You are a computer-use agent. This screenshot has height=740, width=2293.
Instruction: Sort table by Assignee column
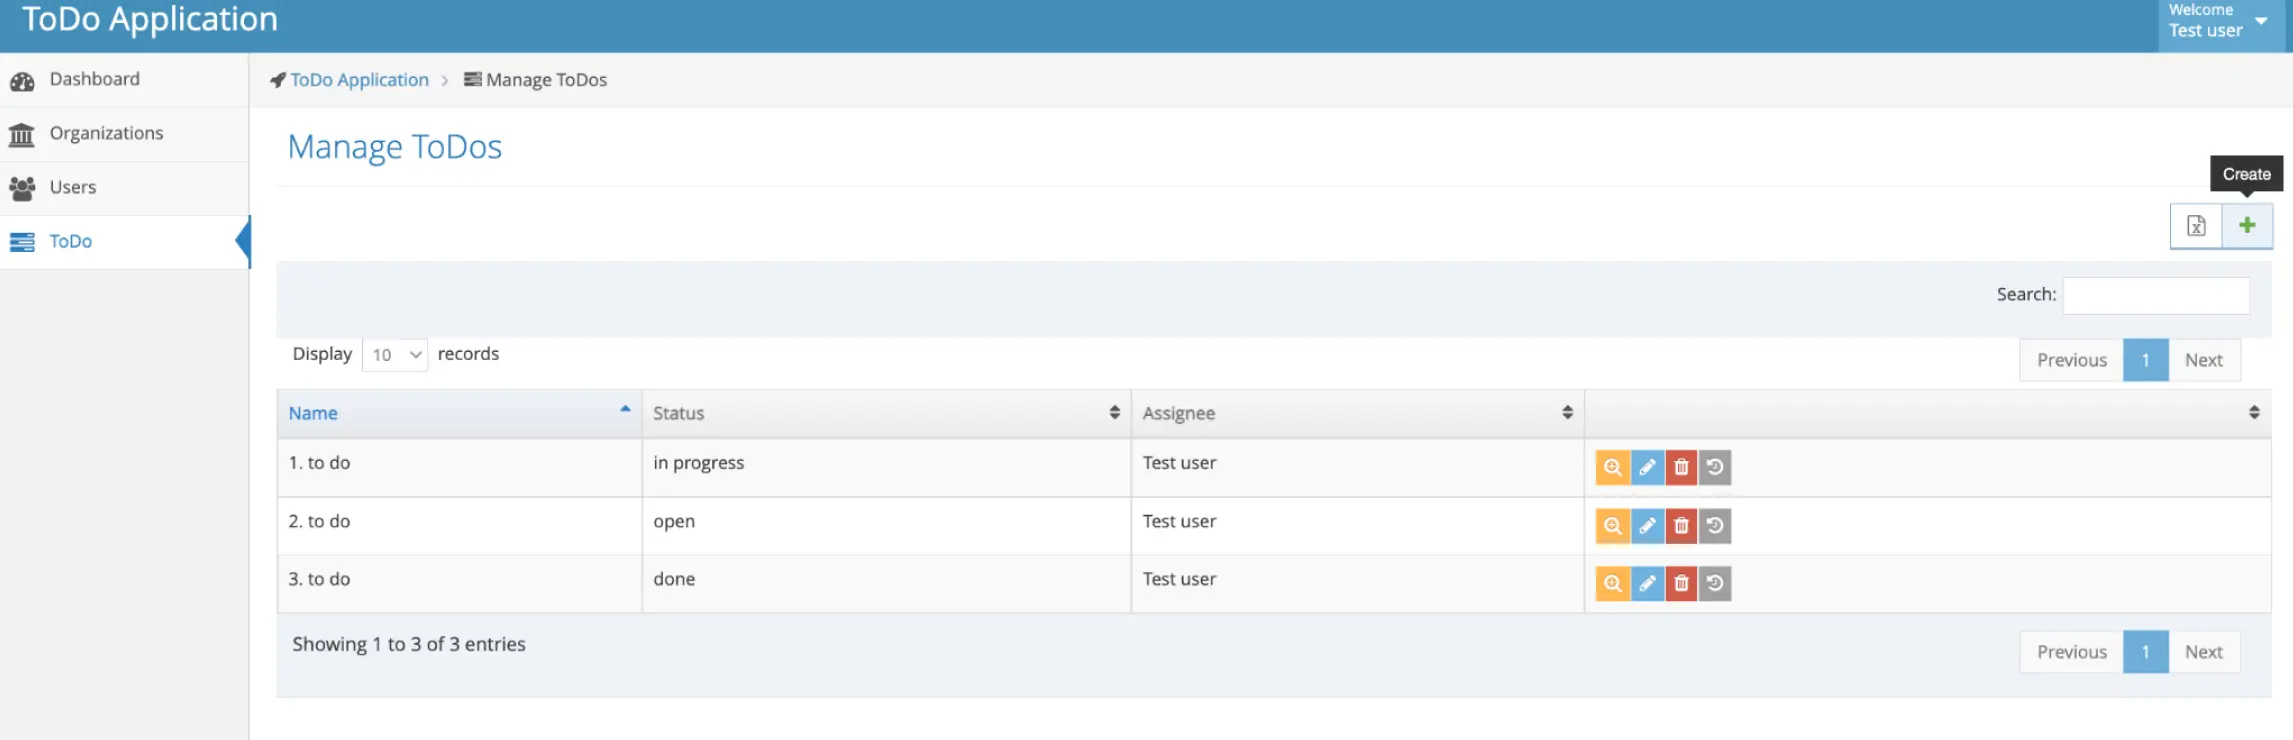point(1356,413)
